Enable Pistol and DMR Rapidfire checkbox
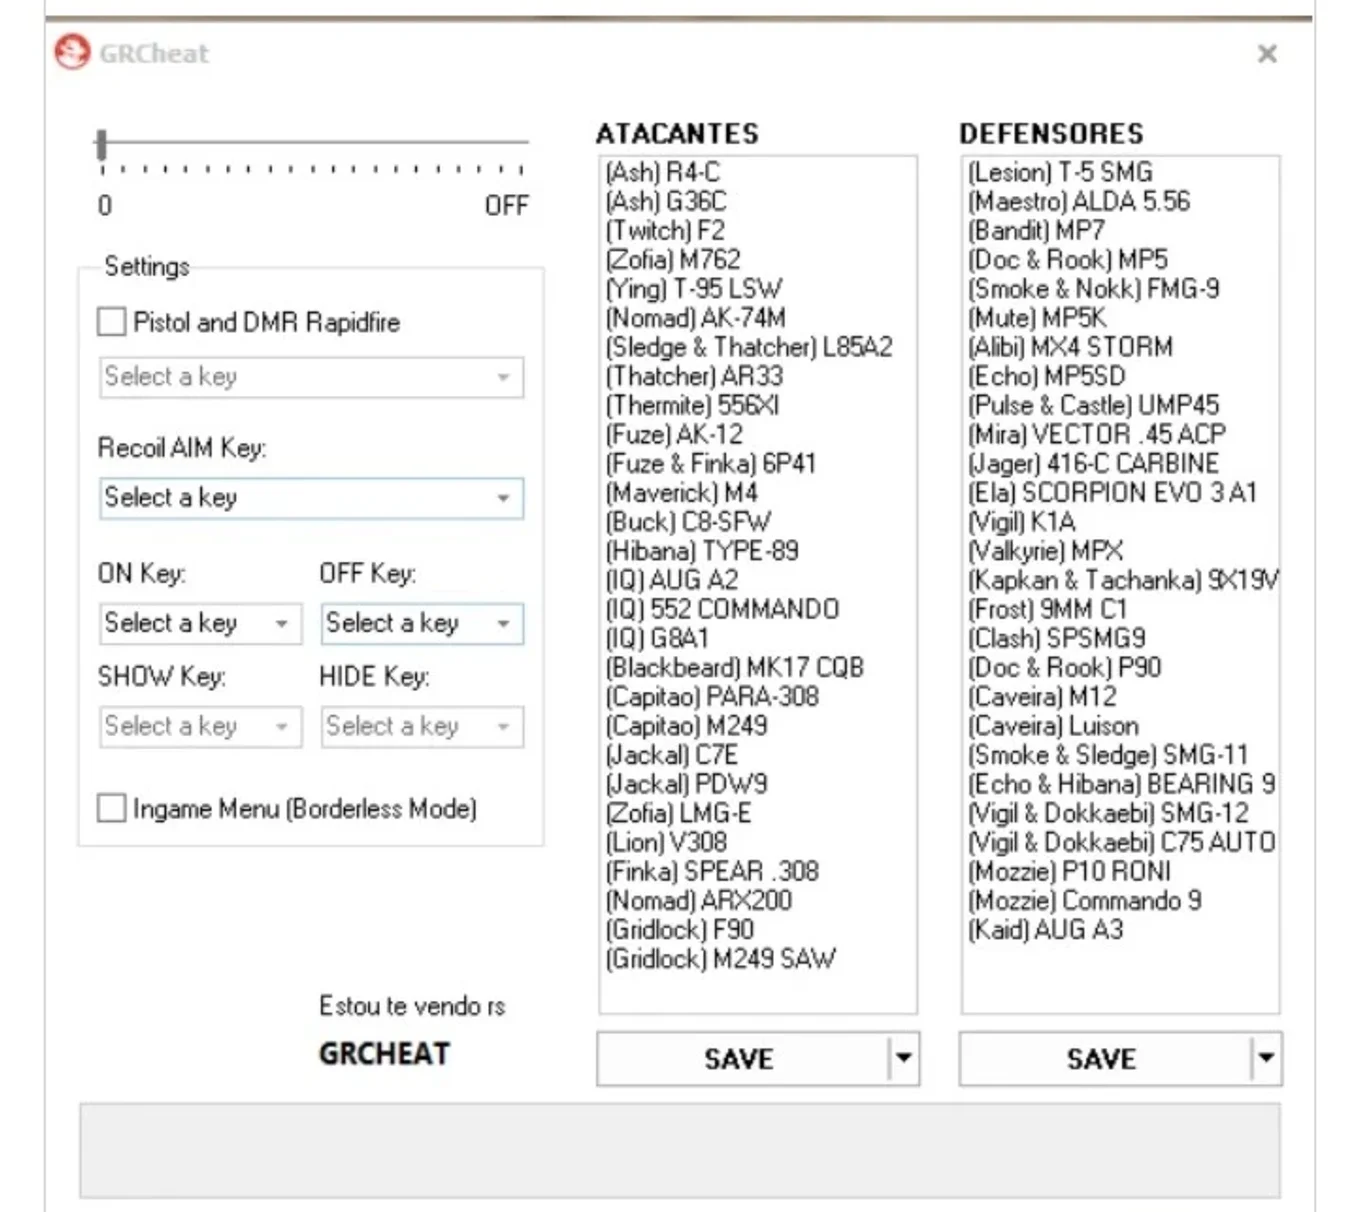Image resolution: width=1357 pixels, height=1212 pixels. (112, 322)
